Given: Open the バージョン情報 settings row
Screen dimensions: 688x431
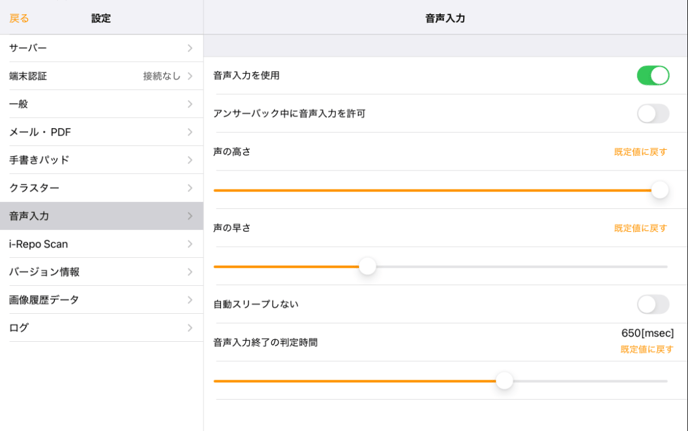Looking at the screenshot, I should click(101, 272).
